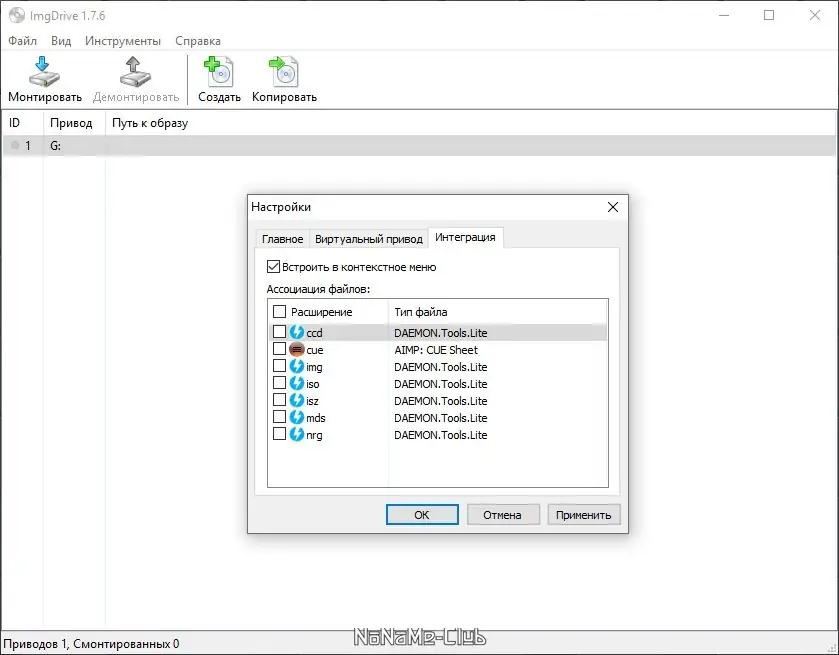Confirm settings with the OK button
Viewport: 839px width, 655px height.
coord(422,515)
